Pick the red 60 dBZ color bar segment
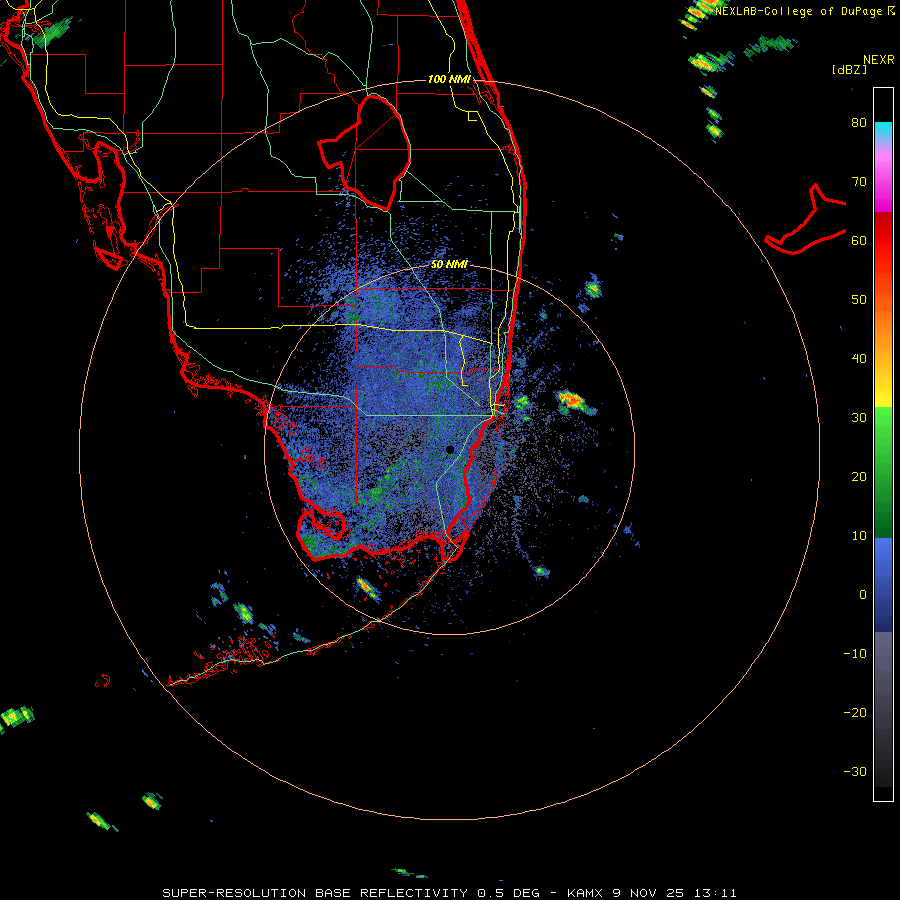The height and width of the screenshot is (900, 900). tap(883, 241)
